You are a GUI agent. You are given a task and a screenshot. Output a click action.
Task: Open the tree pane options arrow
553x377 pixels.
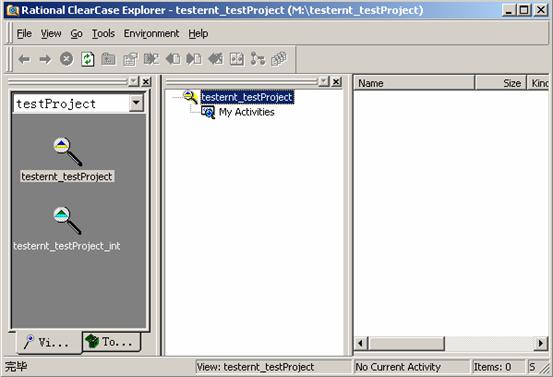coord(324,82)
